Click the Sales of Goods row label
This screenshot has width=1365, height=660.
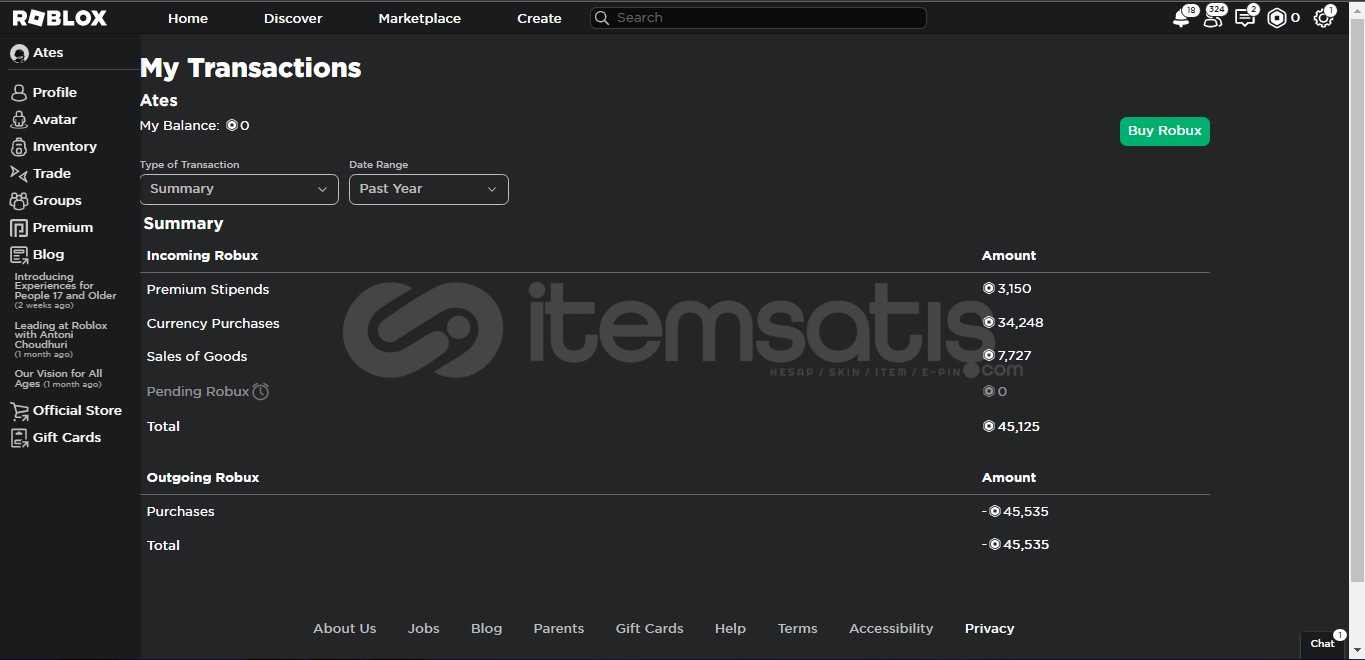(x=197, y=357)
